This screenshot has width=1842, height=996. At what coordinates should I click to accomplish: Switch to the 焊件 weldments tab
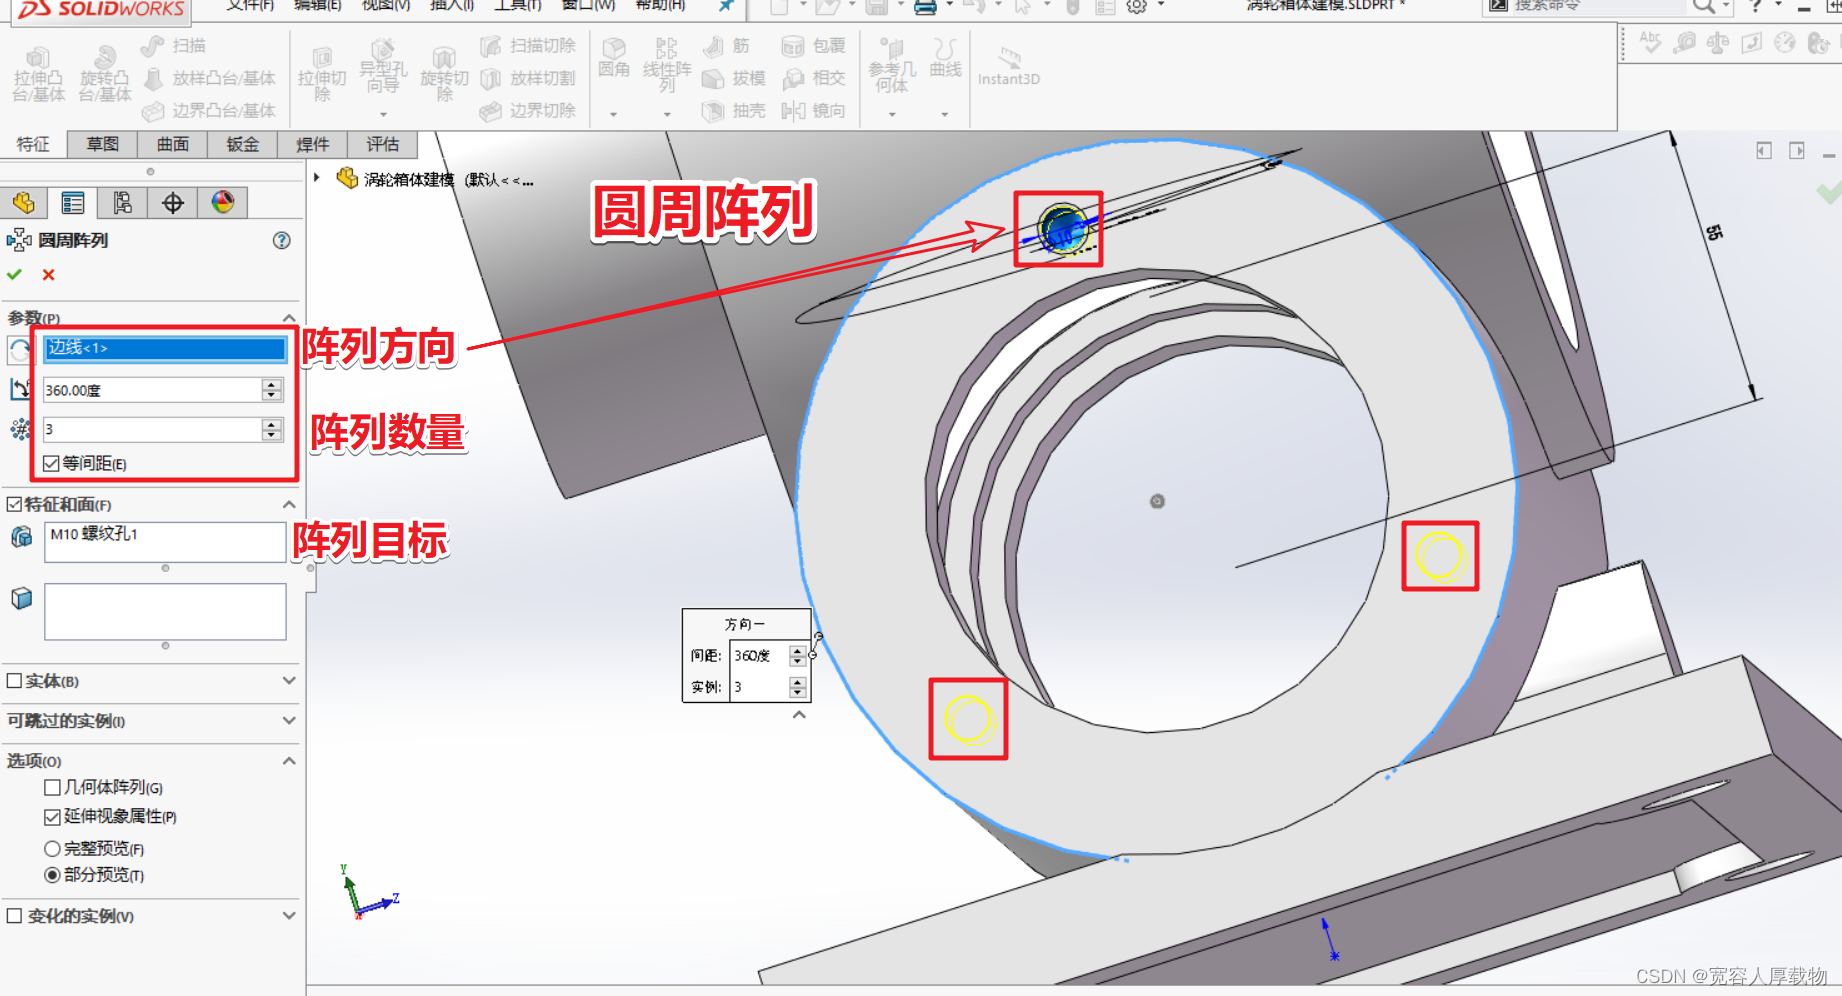312,144
